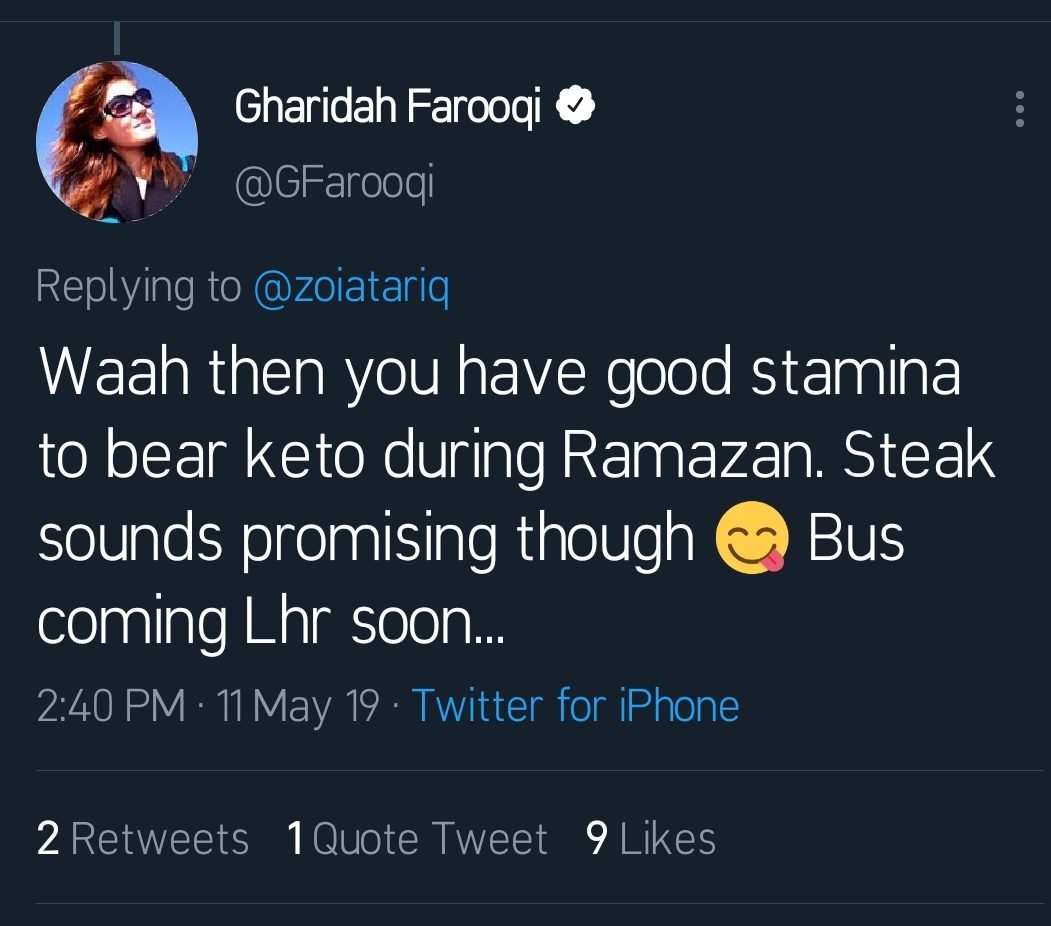The image size is (1051, 926).
Task: Click the display name Gharidah Farooqi
Action: (x=387, y=106)
